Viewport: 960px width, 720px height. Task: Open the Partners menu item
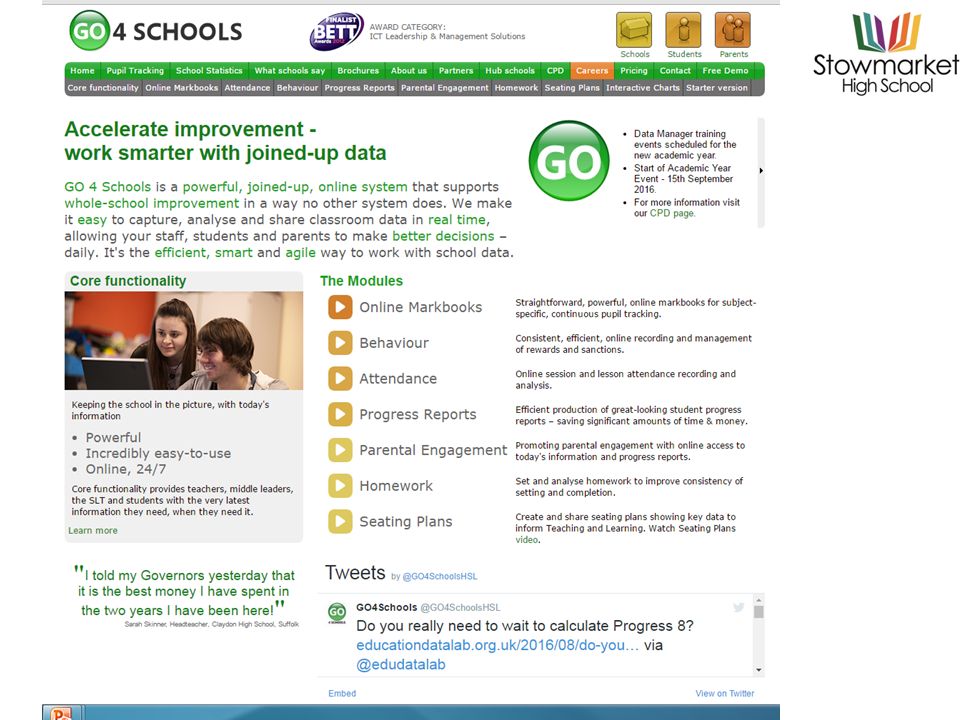pos(456,70)
